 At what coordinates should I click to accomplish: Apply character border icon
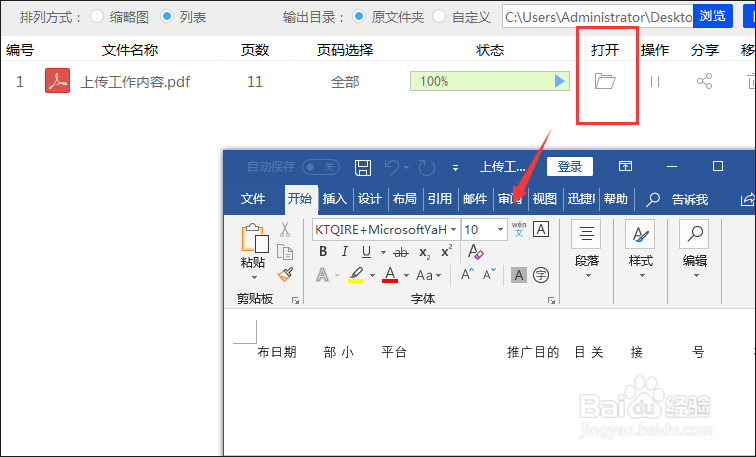pos(541,229)
